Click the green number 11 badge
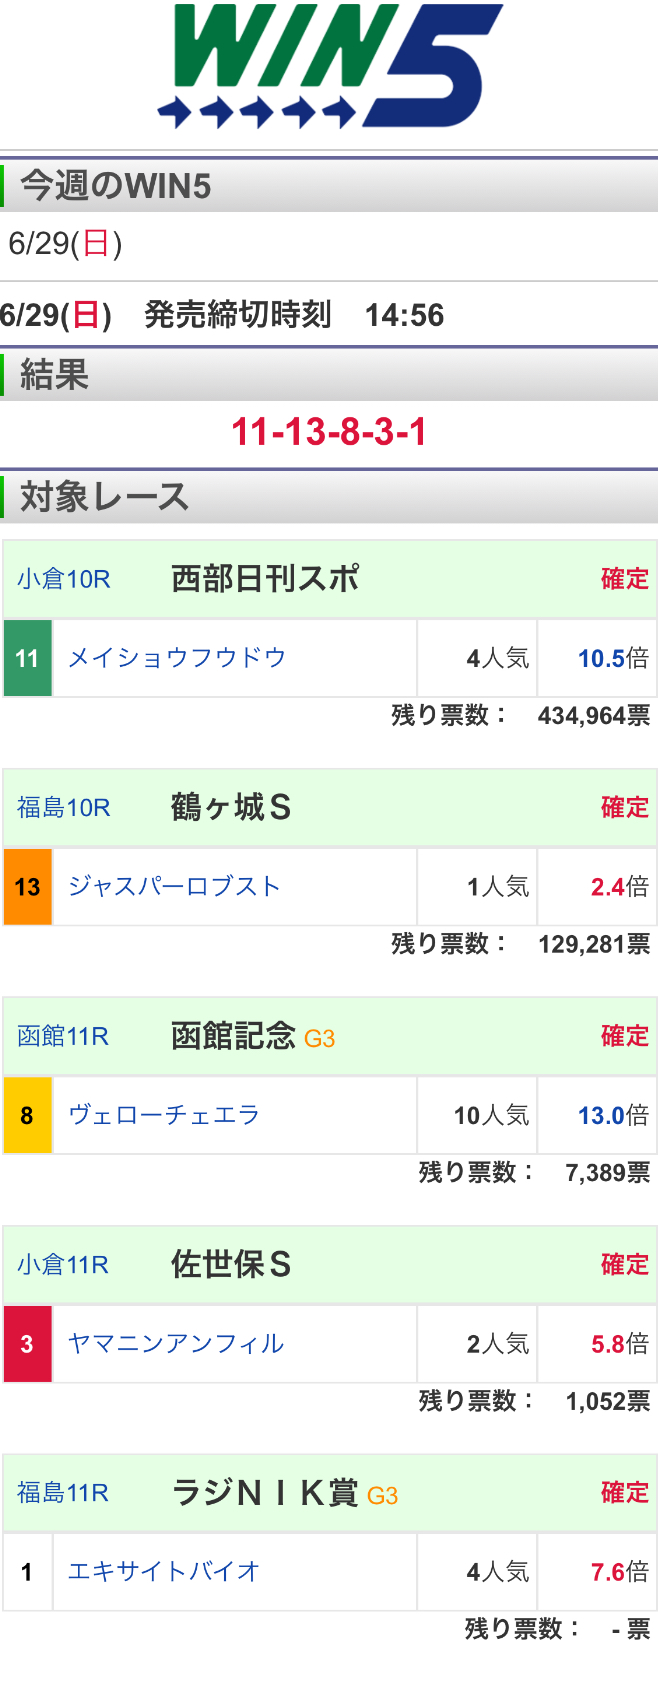This screenshot has width=658, height=1689. 27,658
